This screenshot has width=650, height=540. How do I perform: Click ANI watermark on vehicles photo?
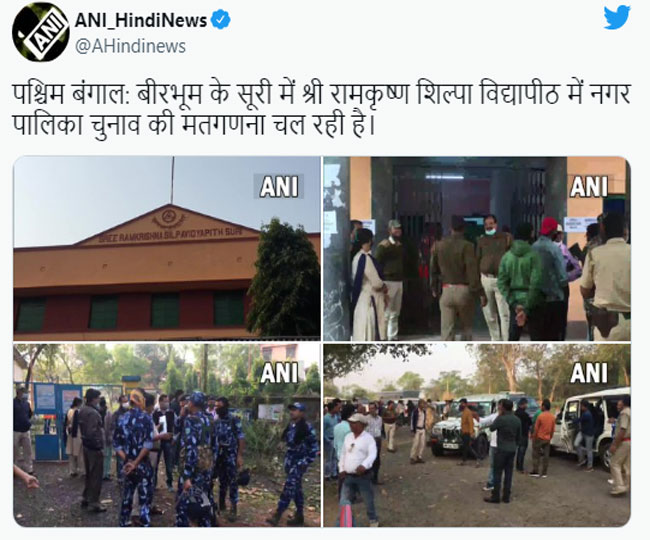click(589, 373)
